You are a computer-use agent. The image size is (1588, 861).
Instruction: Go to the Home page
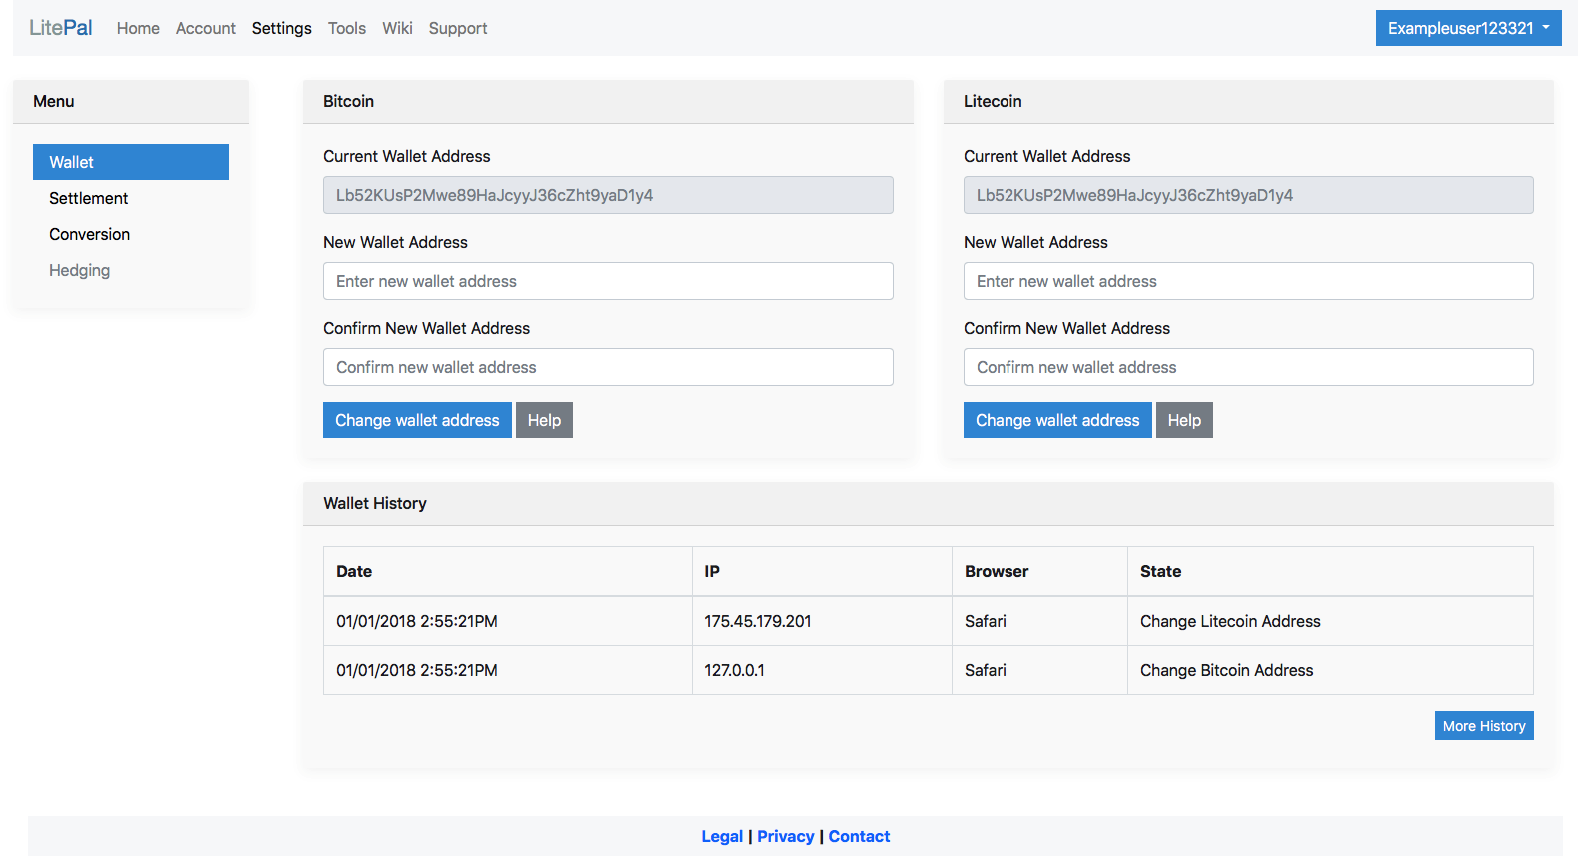138,28
